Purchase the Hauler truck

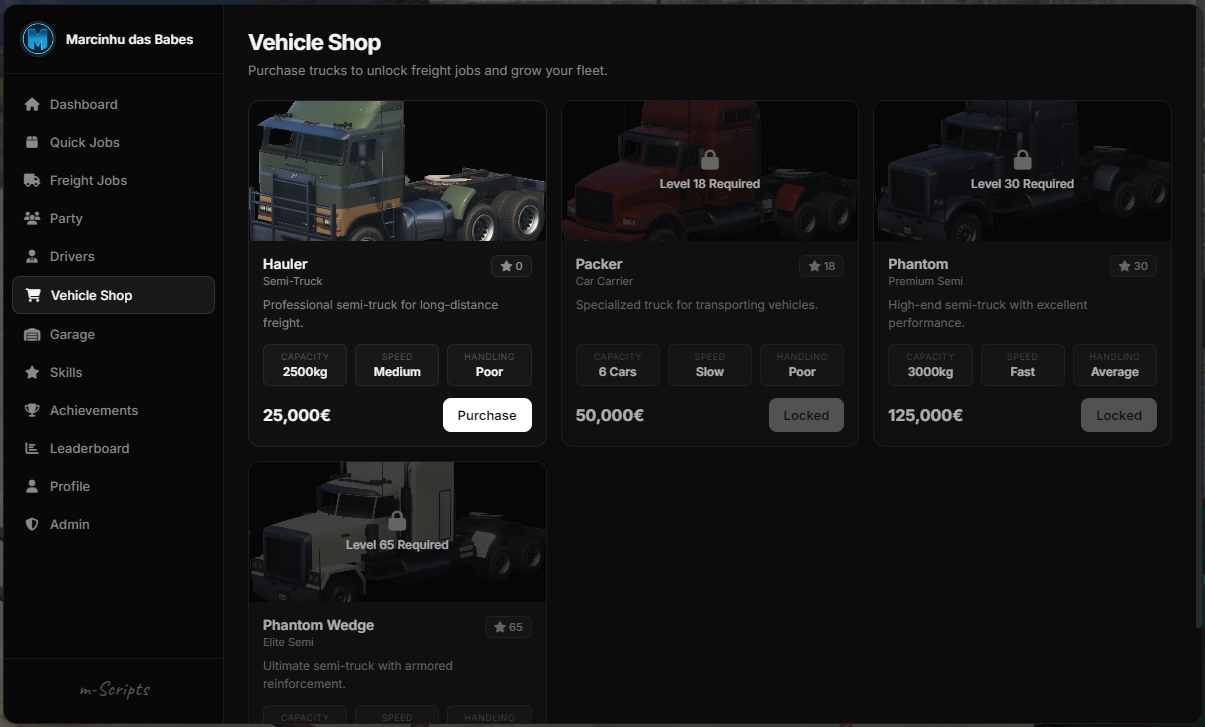click(487, 415)
